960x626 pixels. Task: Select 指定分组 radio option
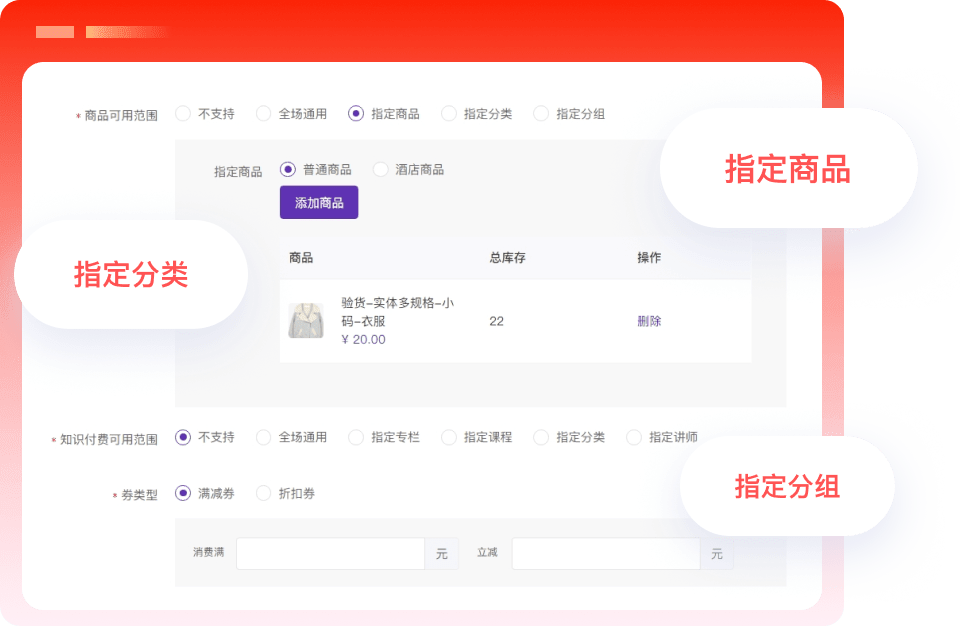click(x=541, y=114)
